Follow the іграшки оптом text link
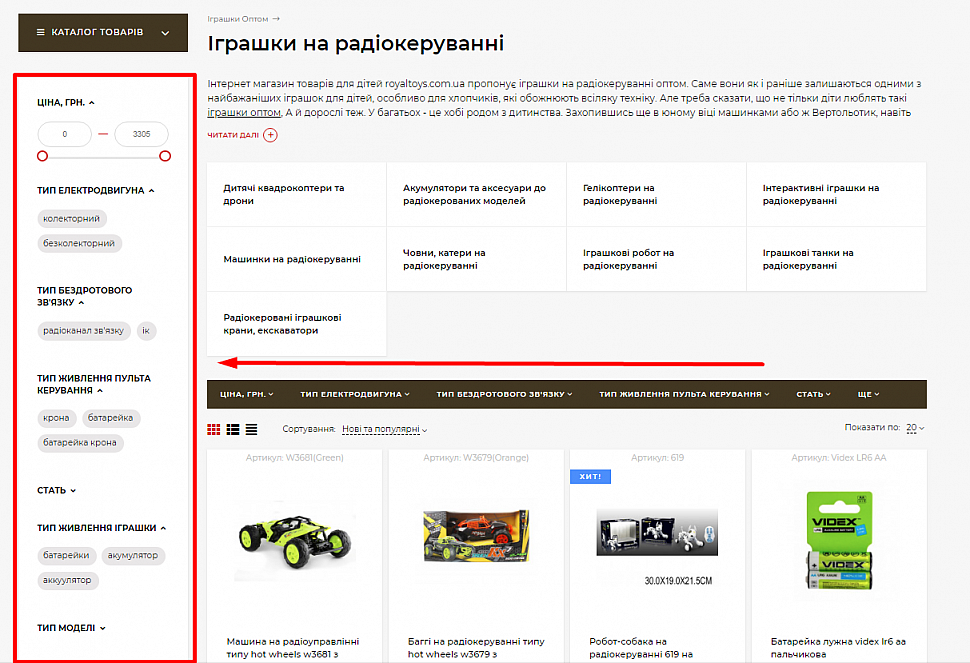The image size is (970, 663). coord(244,113)
